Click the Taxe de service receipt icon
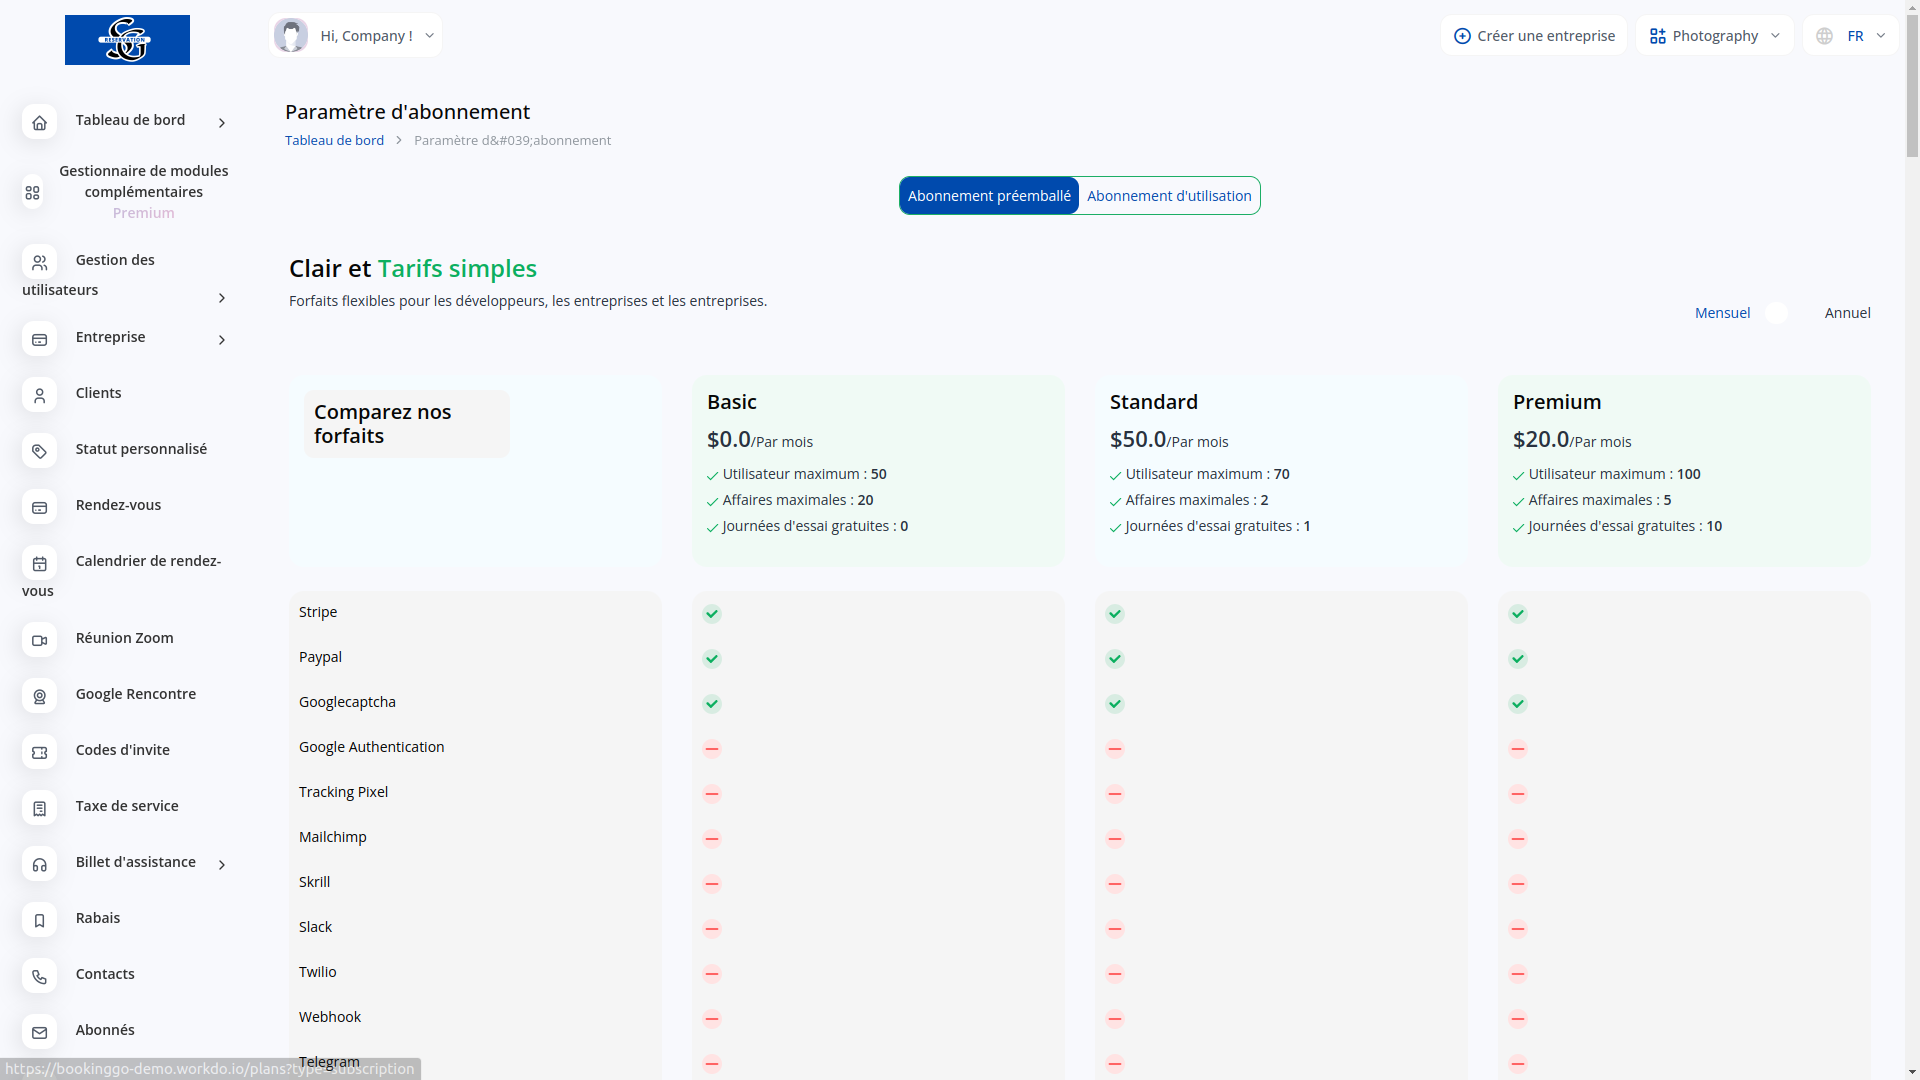The width and height of the screenshot is (1920, 1080). coord(39,808)
